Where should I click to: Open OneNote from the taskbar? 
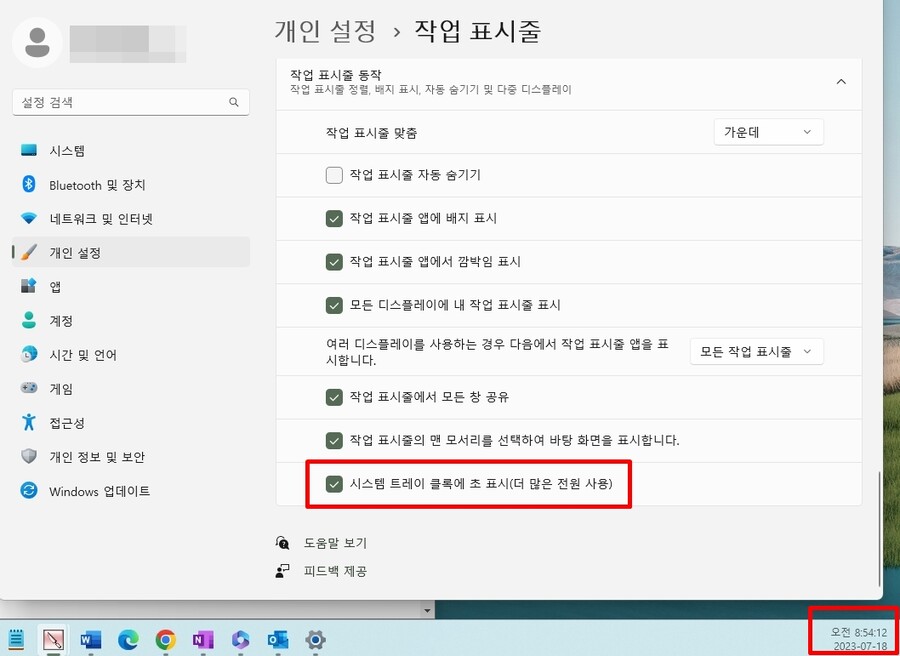click(203, 639)
